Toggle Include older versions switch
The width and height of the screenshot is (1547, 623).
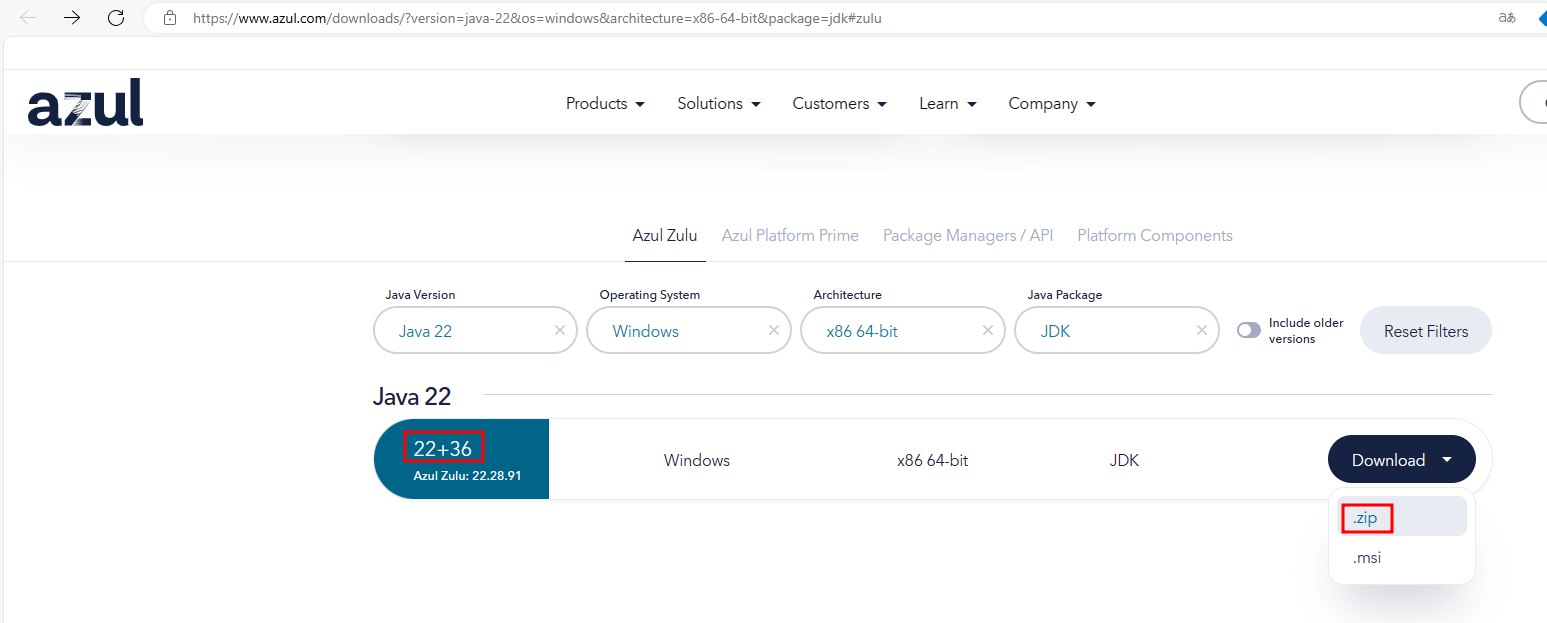coord(1249,330)
